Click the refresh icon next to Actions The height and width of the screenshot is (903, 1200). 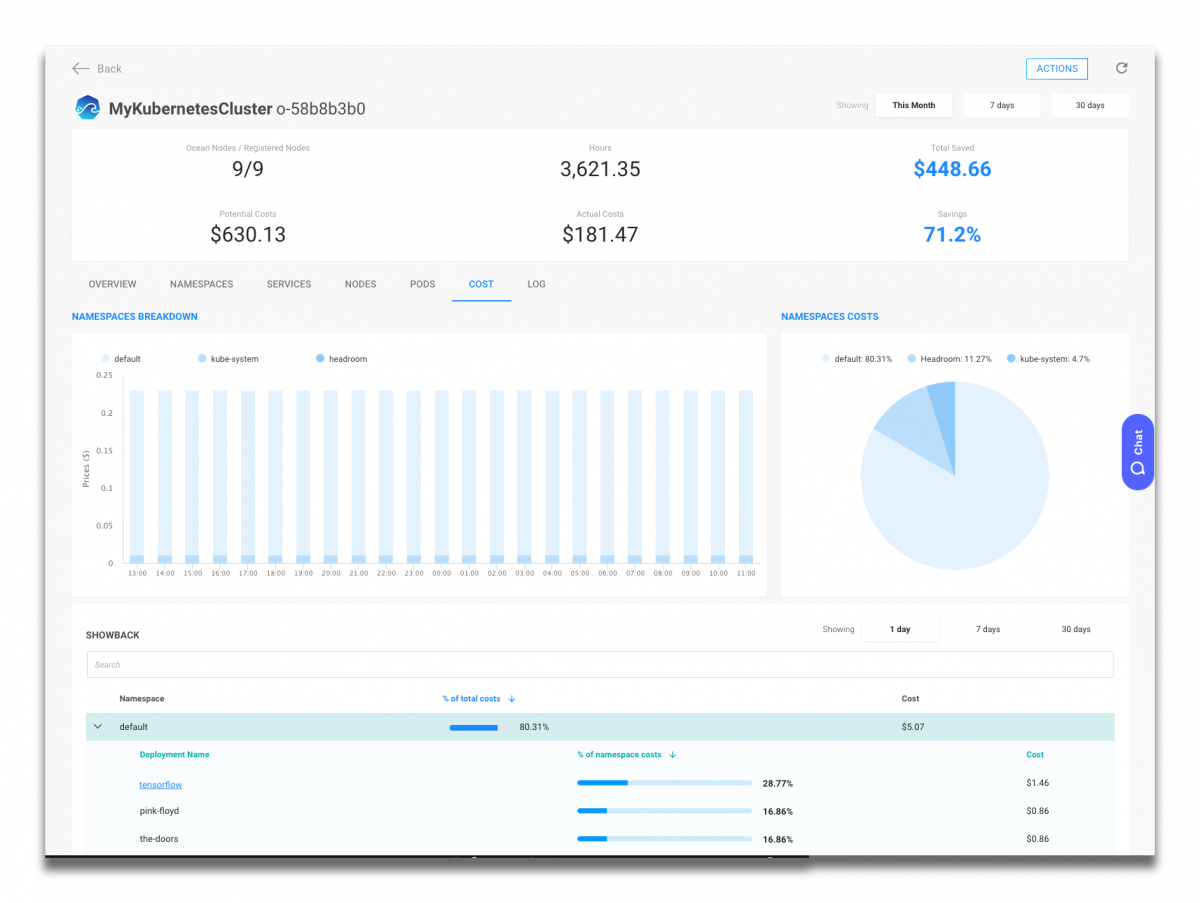[1121, 68]
